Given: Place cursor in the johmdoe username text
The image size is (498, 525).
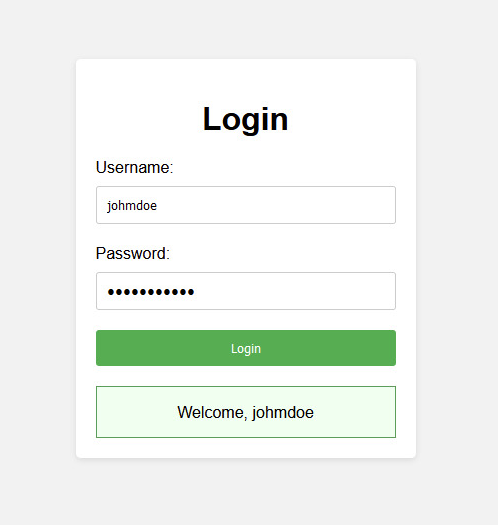Looking at the screenshot, I should click(132, 206).
